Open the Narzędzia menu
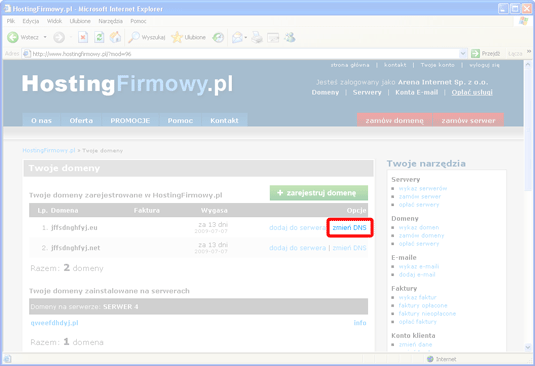 (111, 21)
